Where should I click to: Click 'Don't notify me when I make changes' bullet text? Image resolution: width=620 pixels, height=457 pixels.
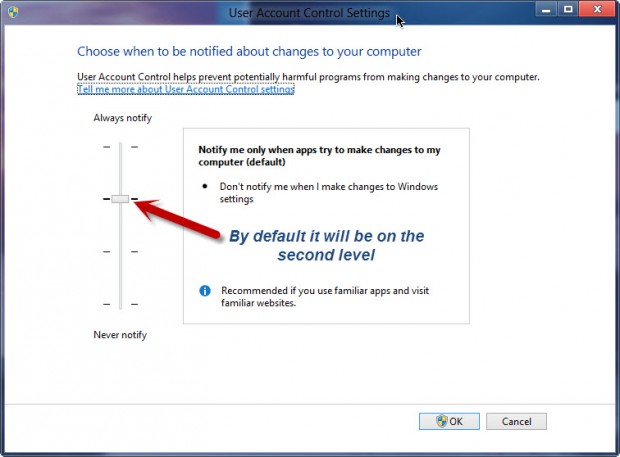[329, 193]
